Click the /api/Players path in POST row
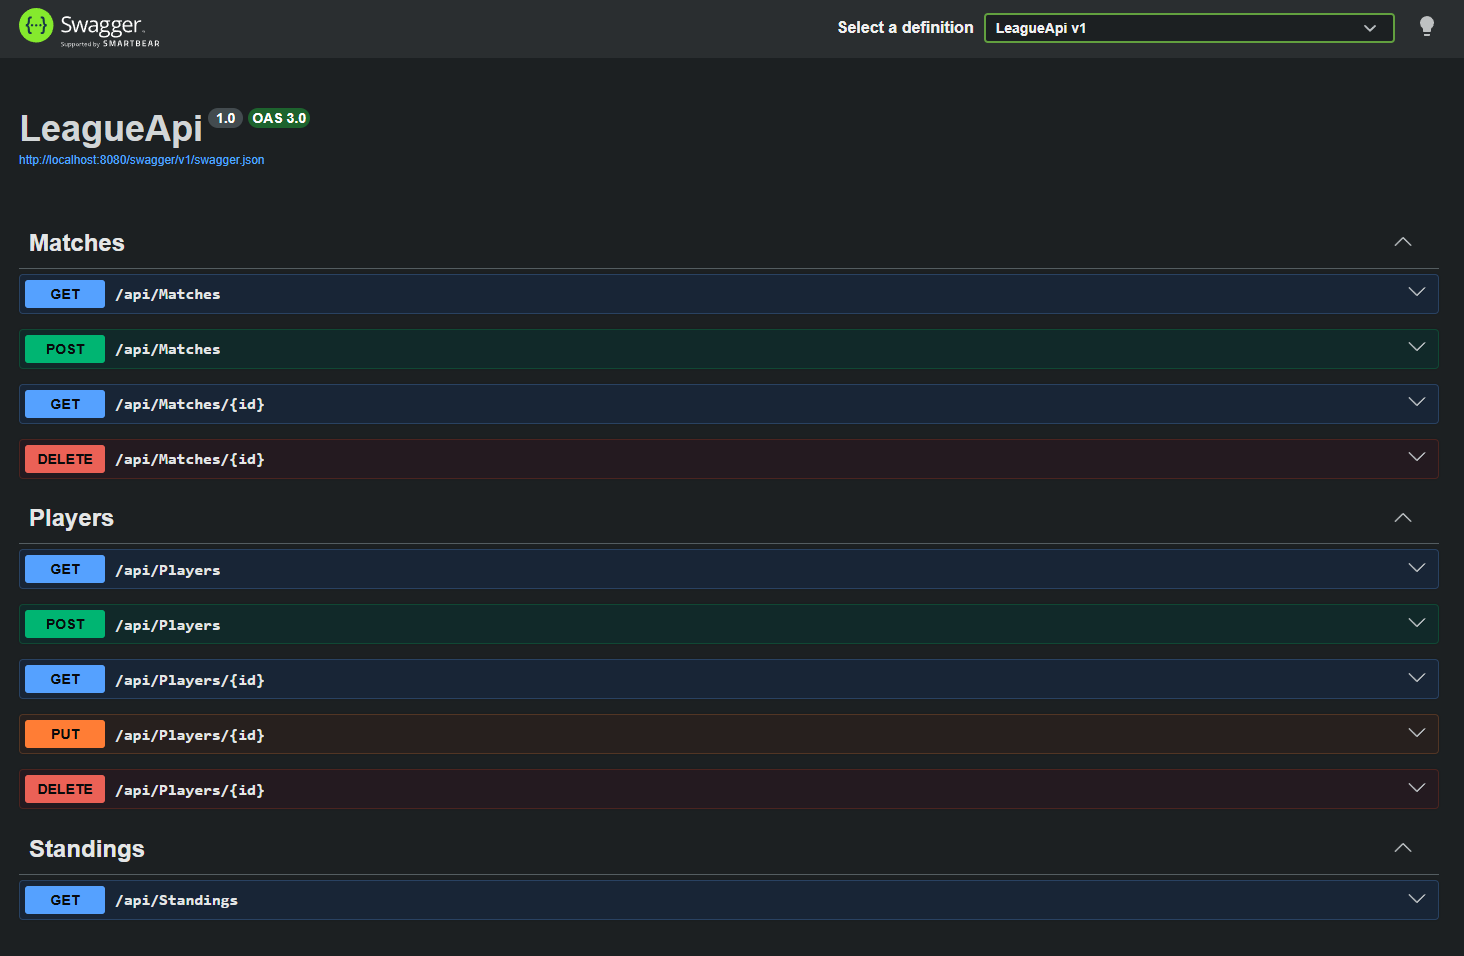 pos(168,625)
